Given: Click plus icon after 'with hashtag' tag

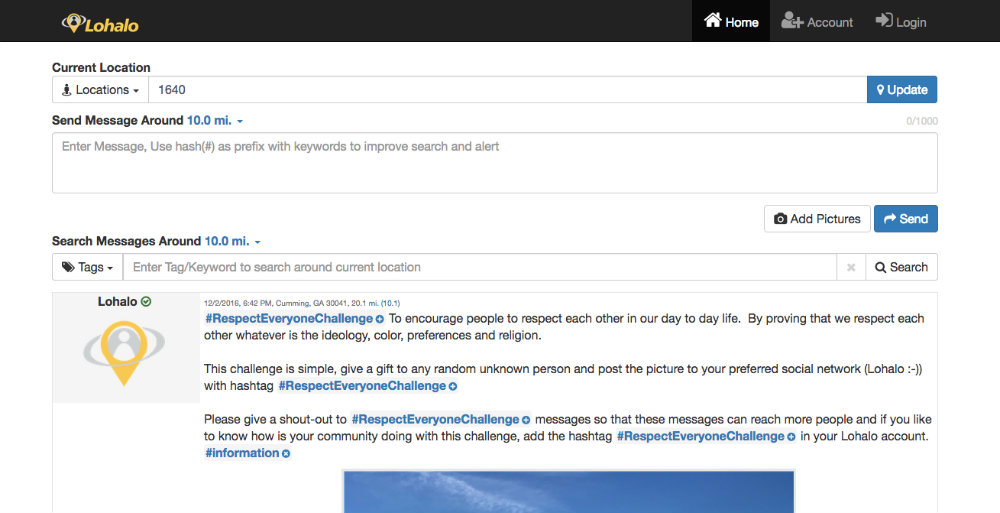Looking at the screenshot, I should point(453,386).
